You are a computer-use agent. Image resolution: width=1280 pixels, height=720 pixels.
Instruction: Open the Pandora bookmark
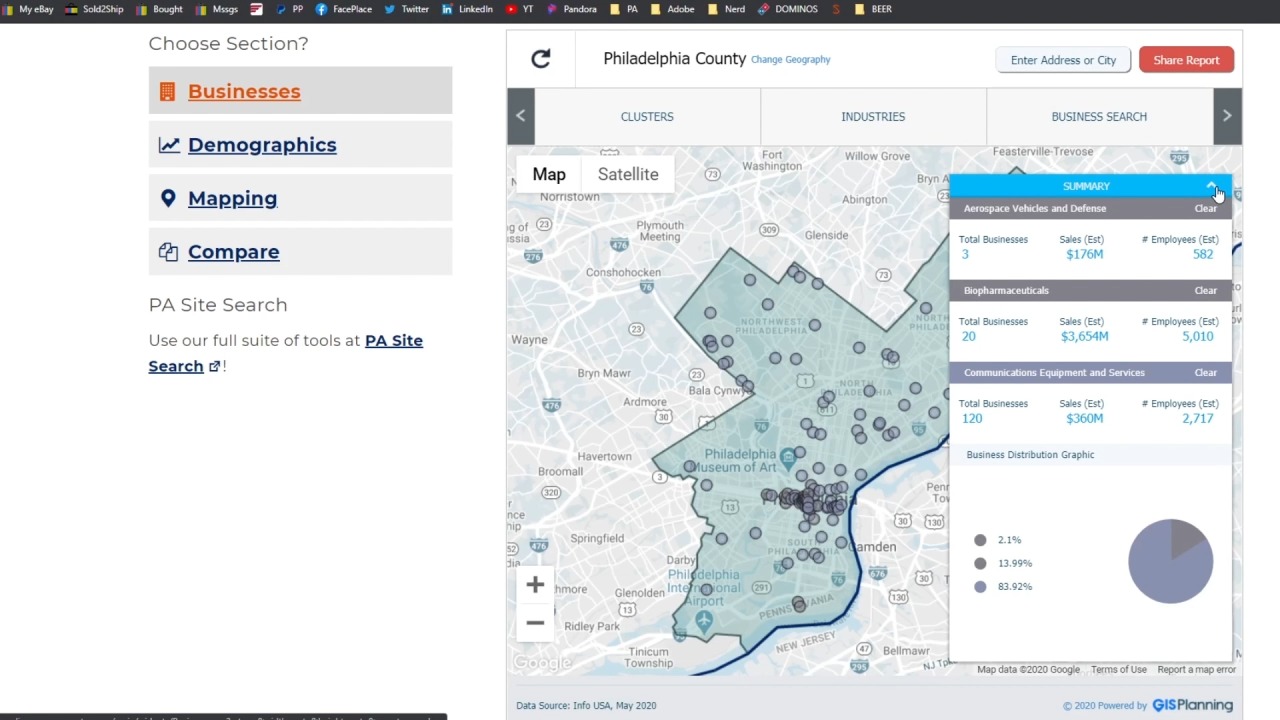click(x=572, y=9)
